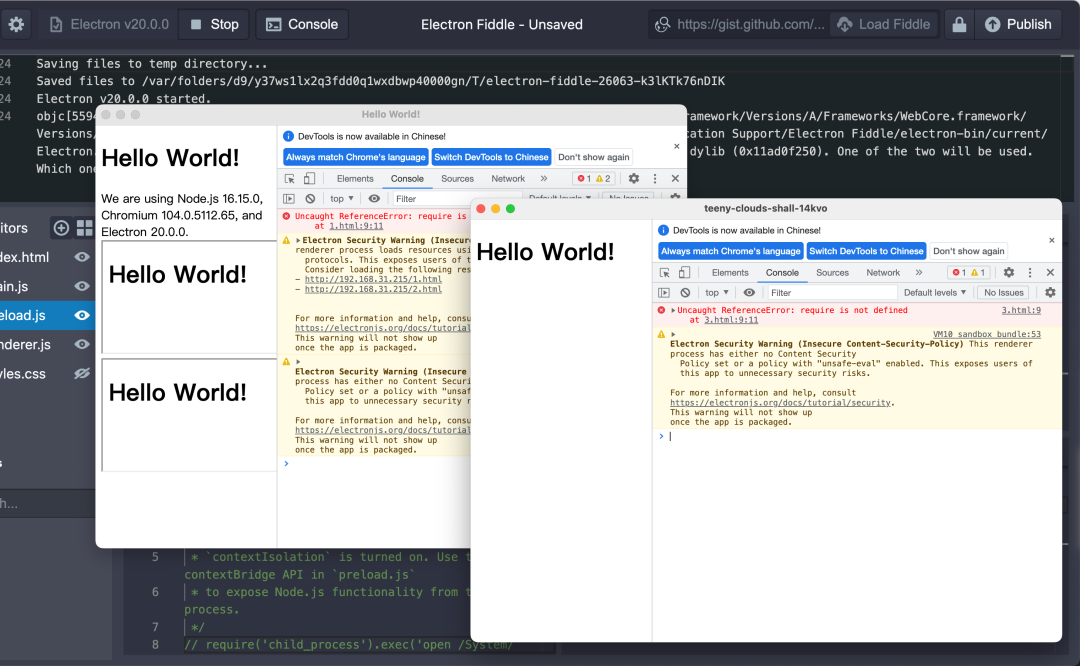The image size is (1080, 666).
Task: Click Don't show again in Hello World window
Action: tap(594, 157)
